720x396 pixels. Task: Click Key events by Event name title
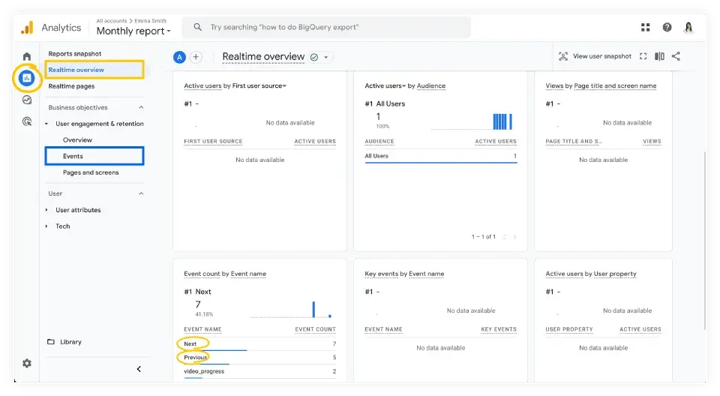click(404, 274)
